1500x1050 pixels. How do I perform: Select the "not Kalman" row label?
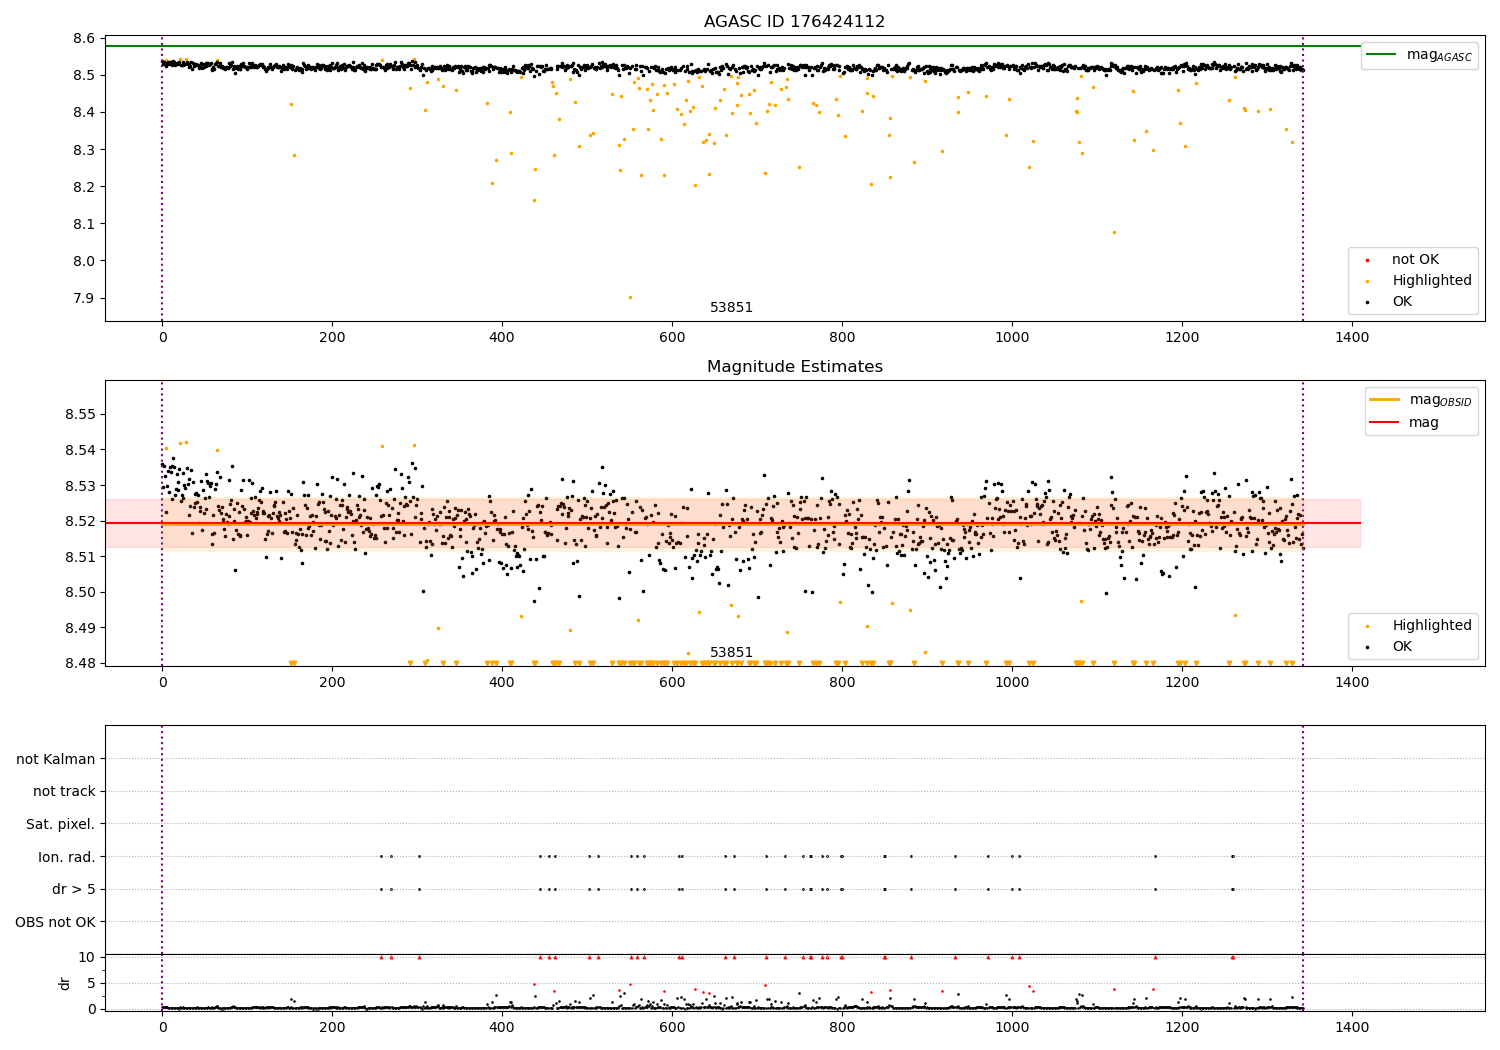tap(56, 759)
